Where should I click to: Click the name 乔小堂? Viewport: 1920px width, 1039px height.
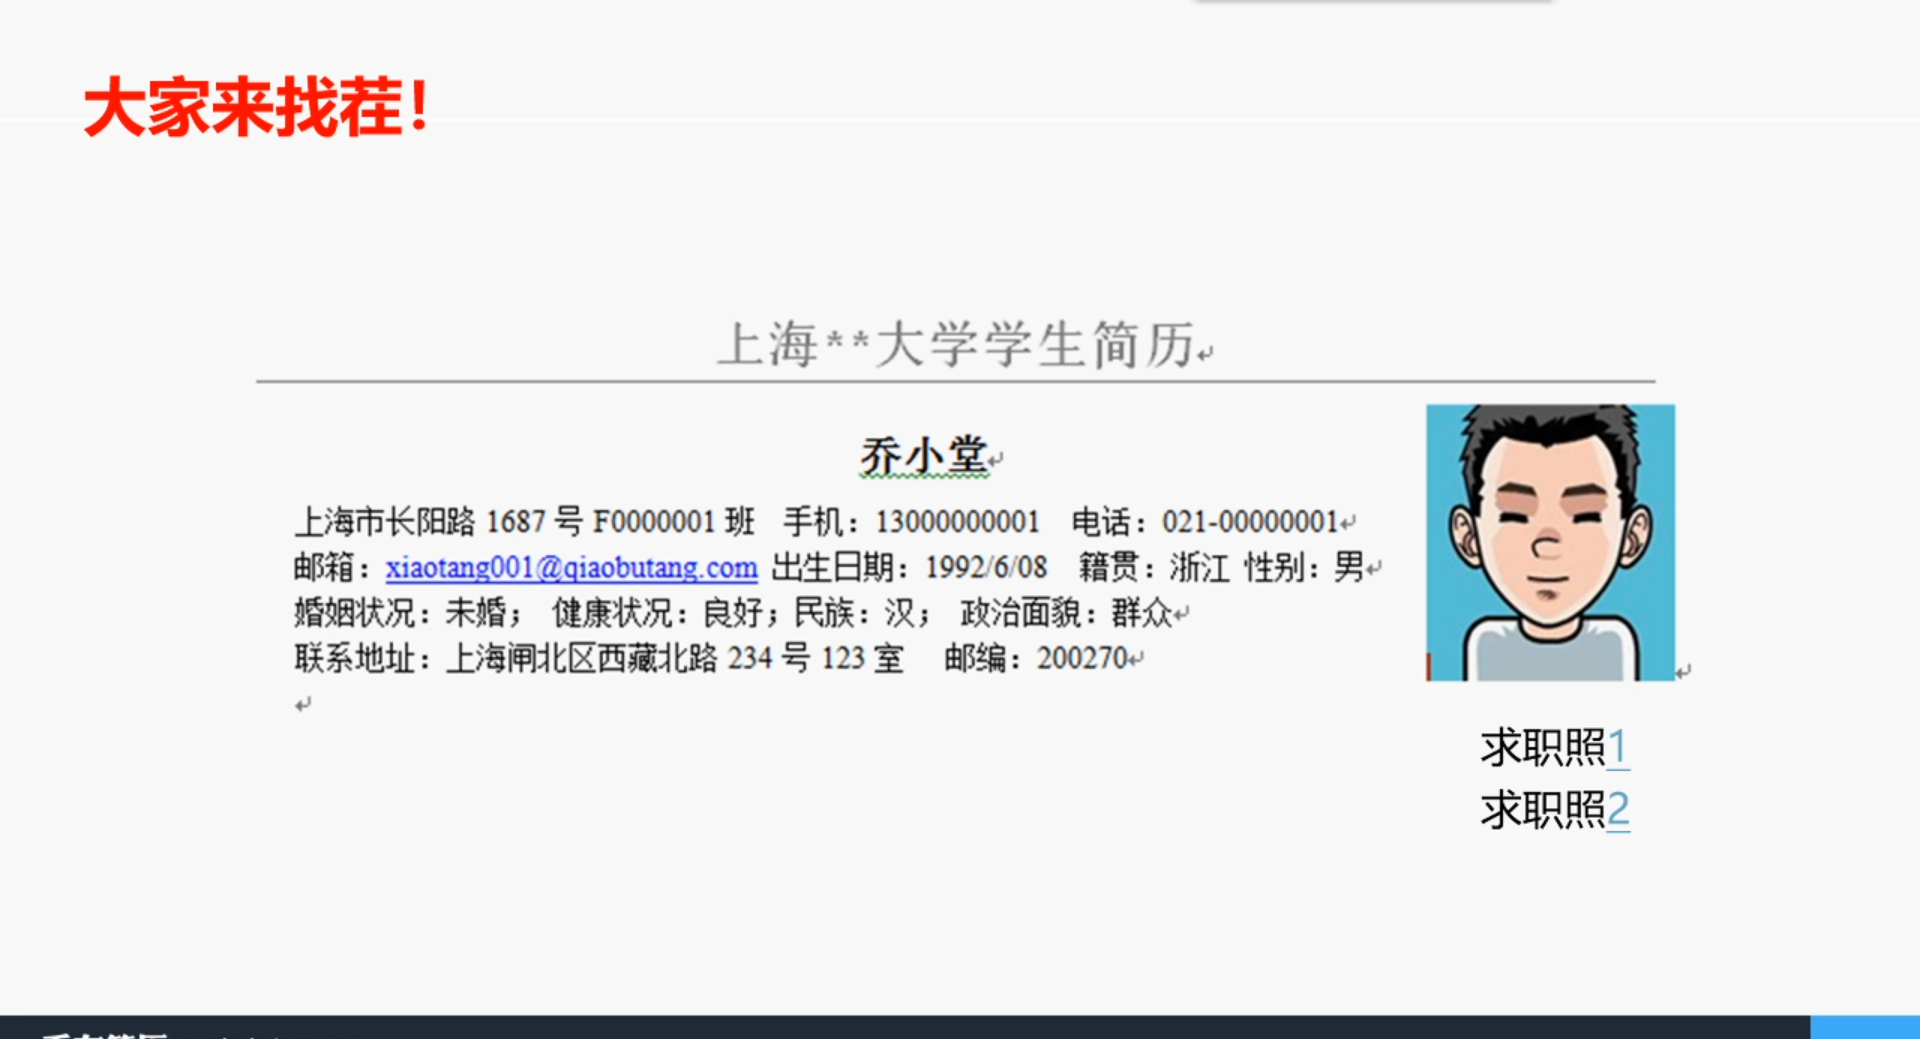[924, 456]
